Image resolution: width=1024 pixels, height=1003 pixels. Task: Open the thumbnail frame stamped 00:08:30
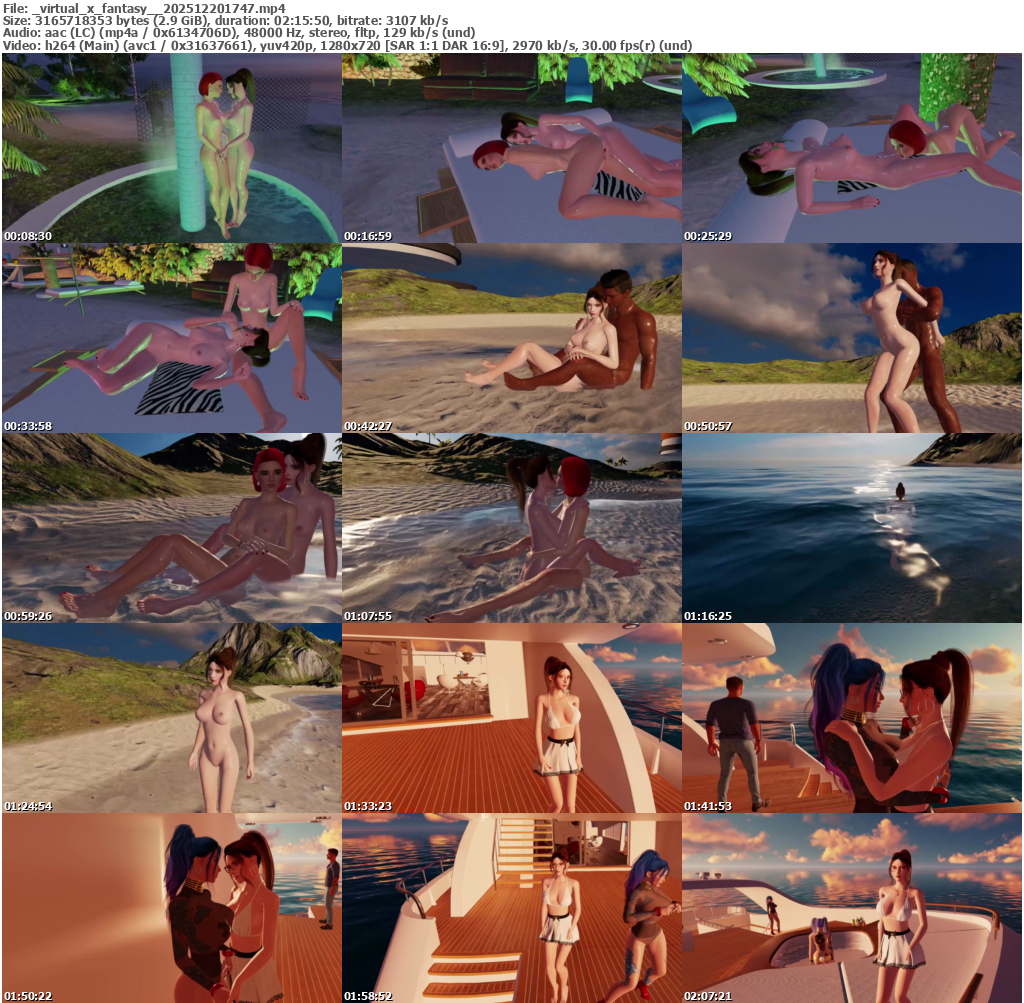(x=172, y=148)
